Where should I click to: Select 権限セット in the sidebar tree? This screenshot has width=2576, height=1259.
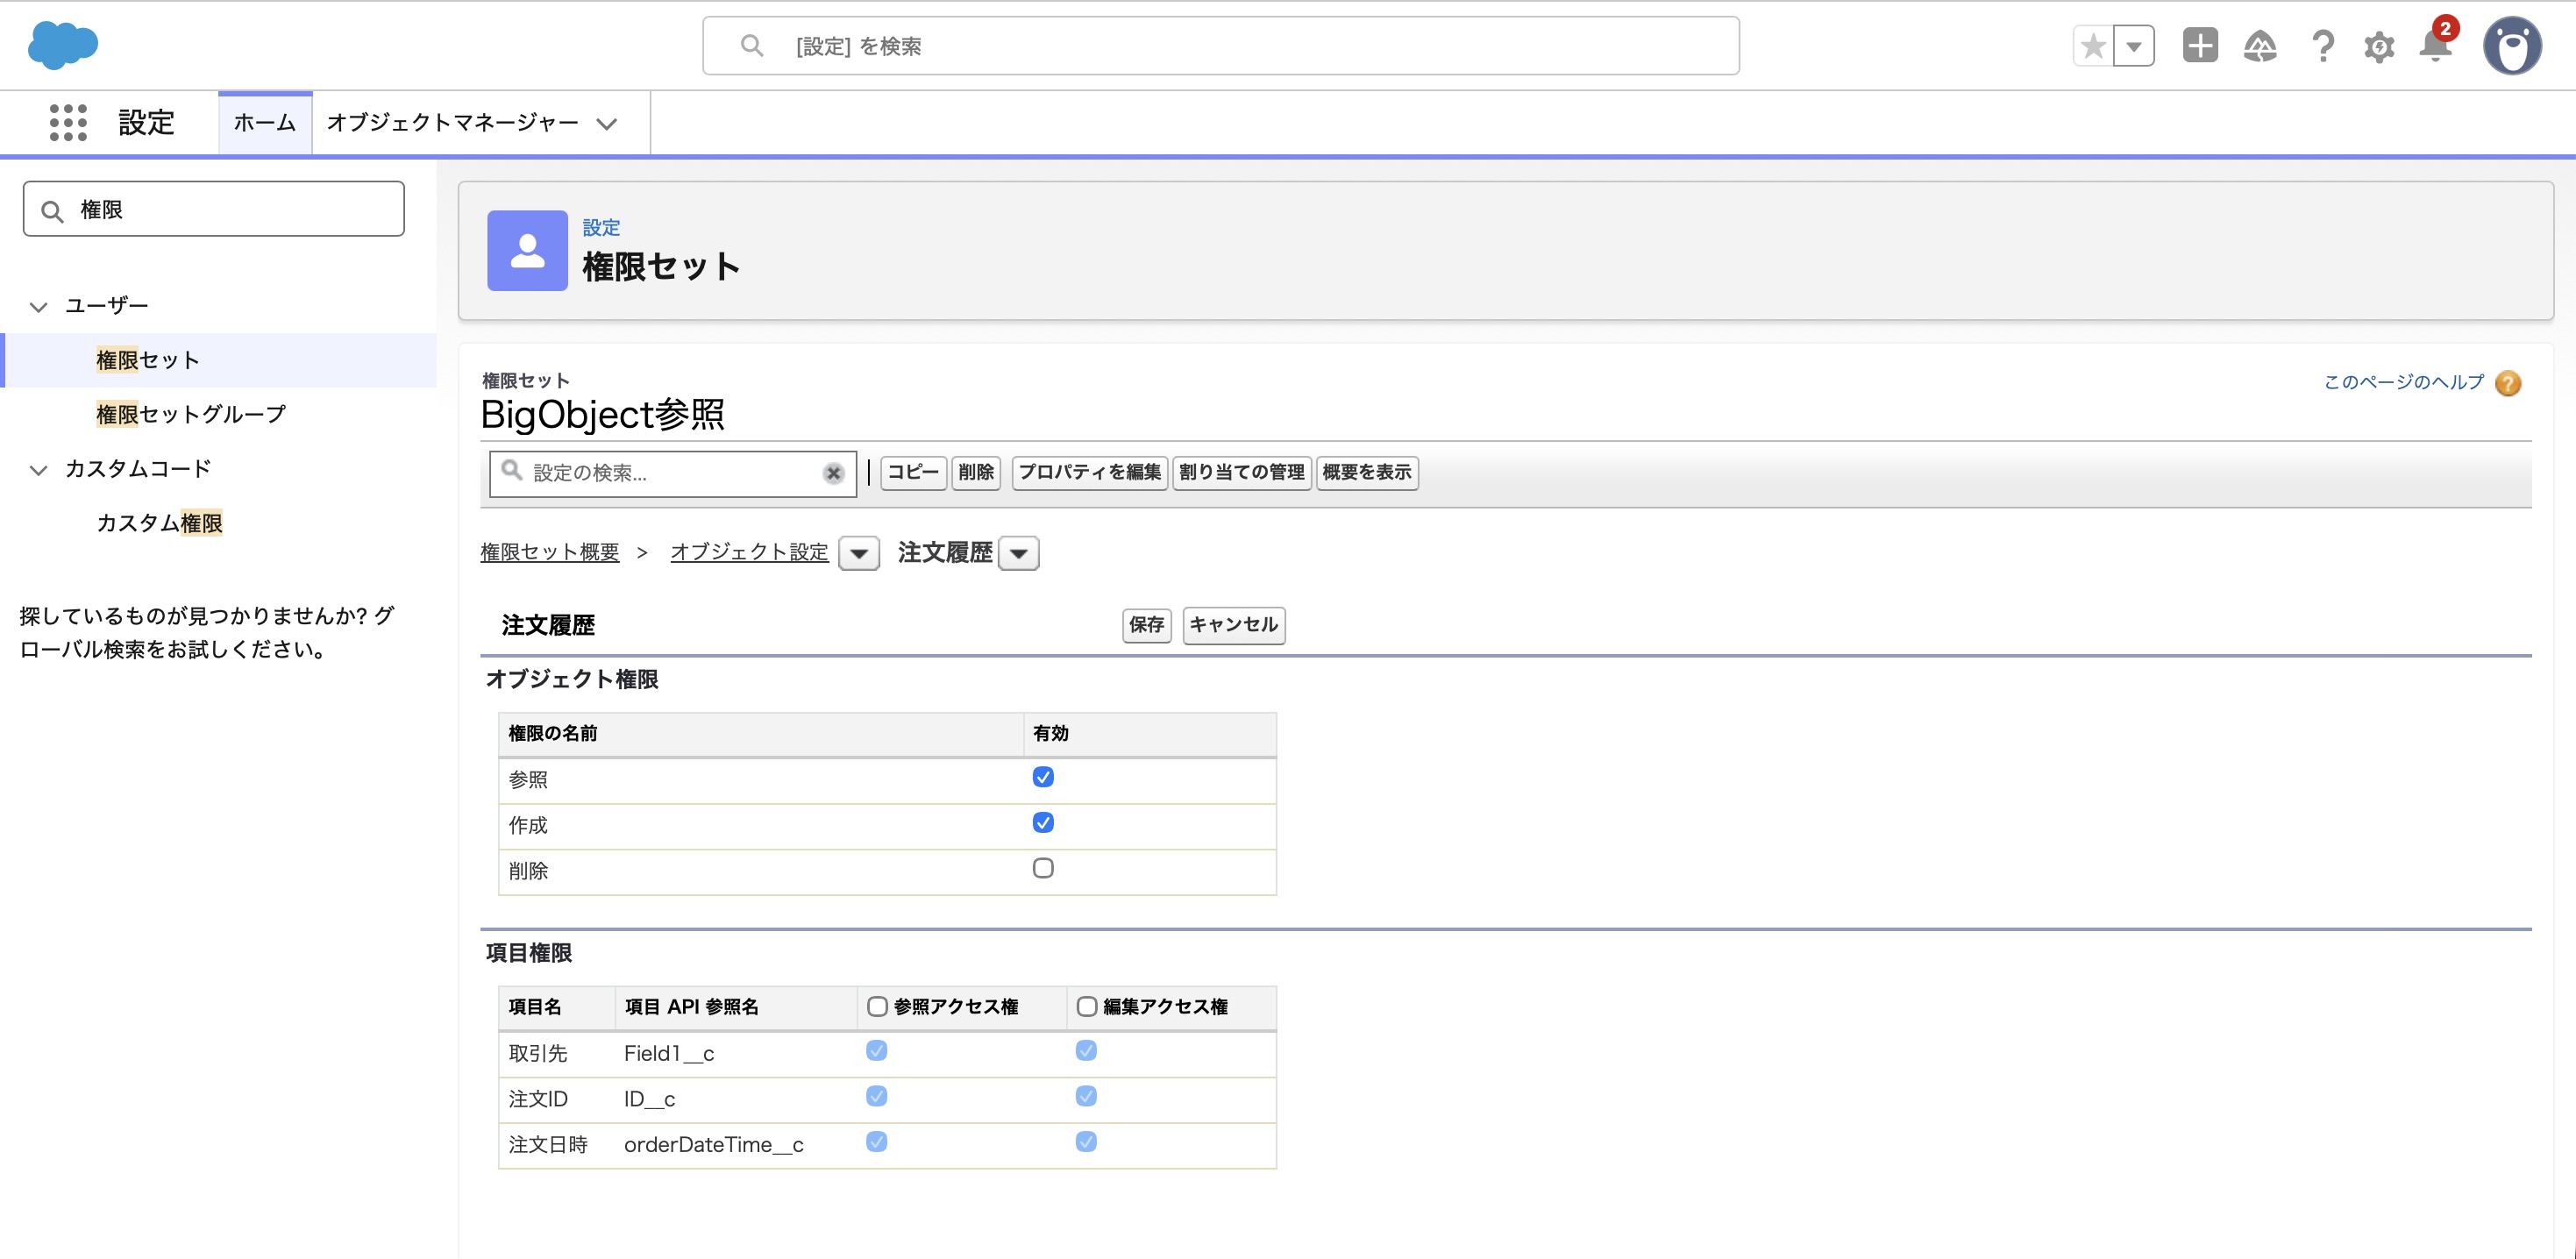pos(148,360)
